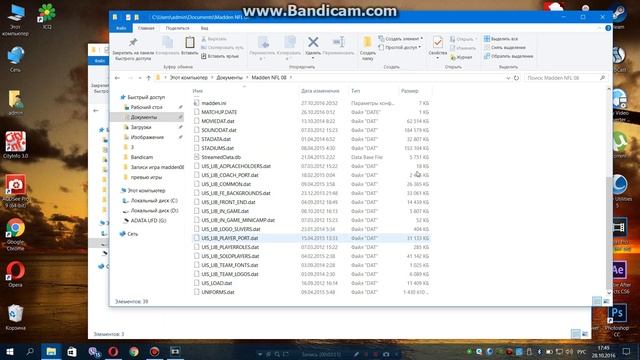Image resolution: width=640 pixels, height=360 pixels.
Task: Click Вставить ярлык (Paste shortcut)
Action: tap(220, 56)
